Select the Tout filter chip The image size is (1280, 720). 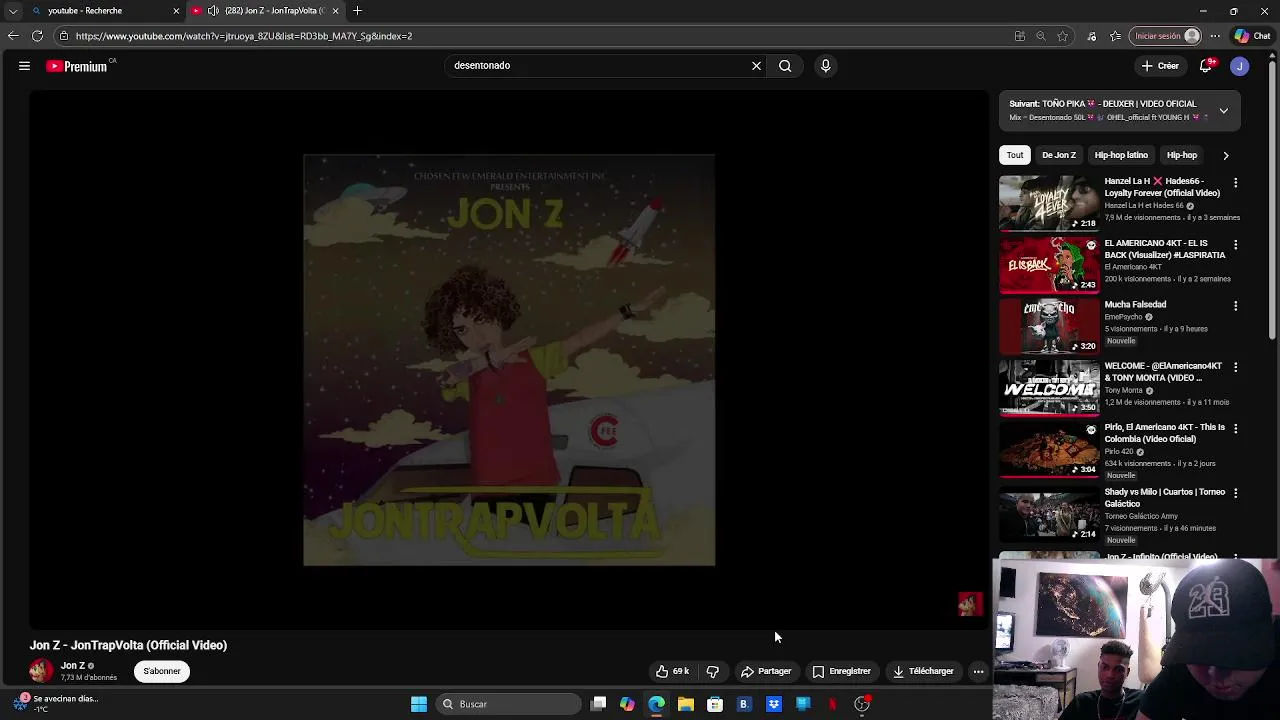[x=1015, y=155]
